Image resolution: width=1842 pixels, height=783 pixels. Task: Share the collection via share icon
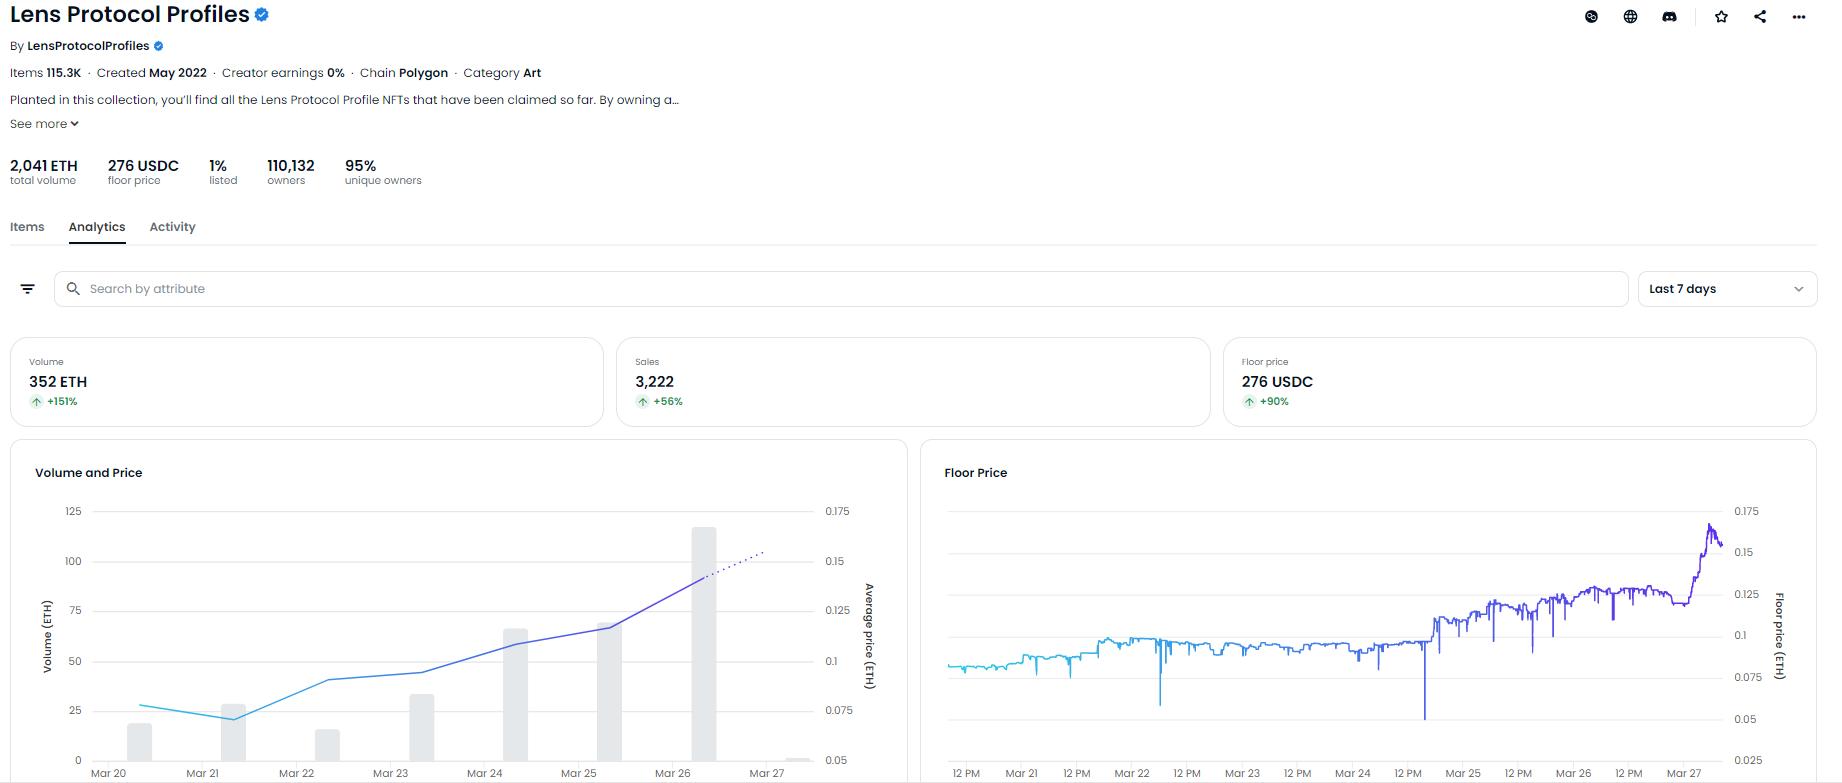1760,16
